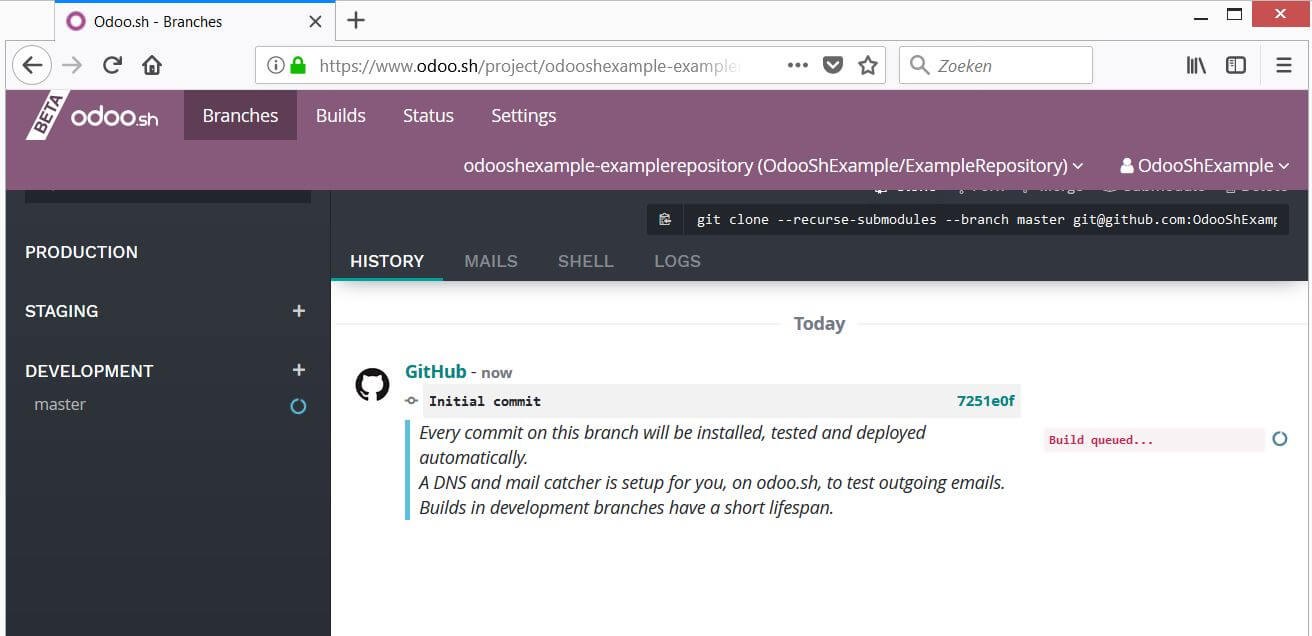The height and width of the screenshot is (636, 1312).
Task: Click the commit icon beside Initial commit
Action: (x=411, y=401)
